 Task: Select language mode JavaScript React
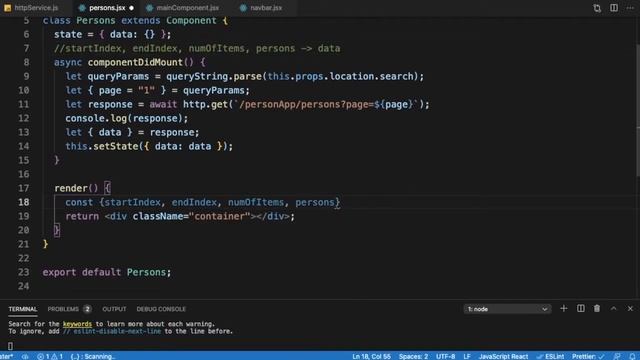pyautogui.click(x=503, y=356)
